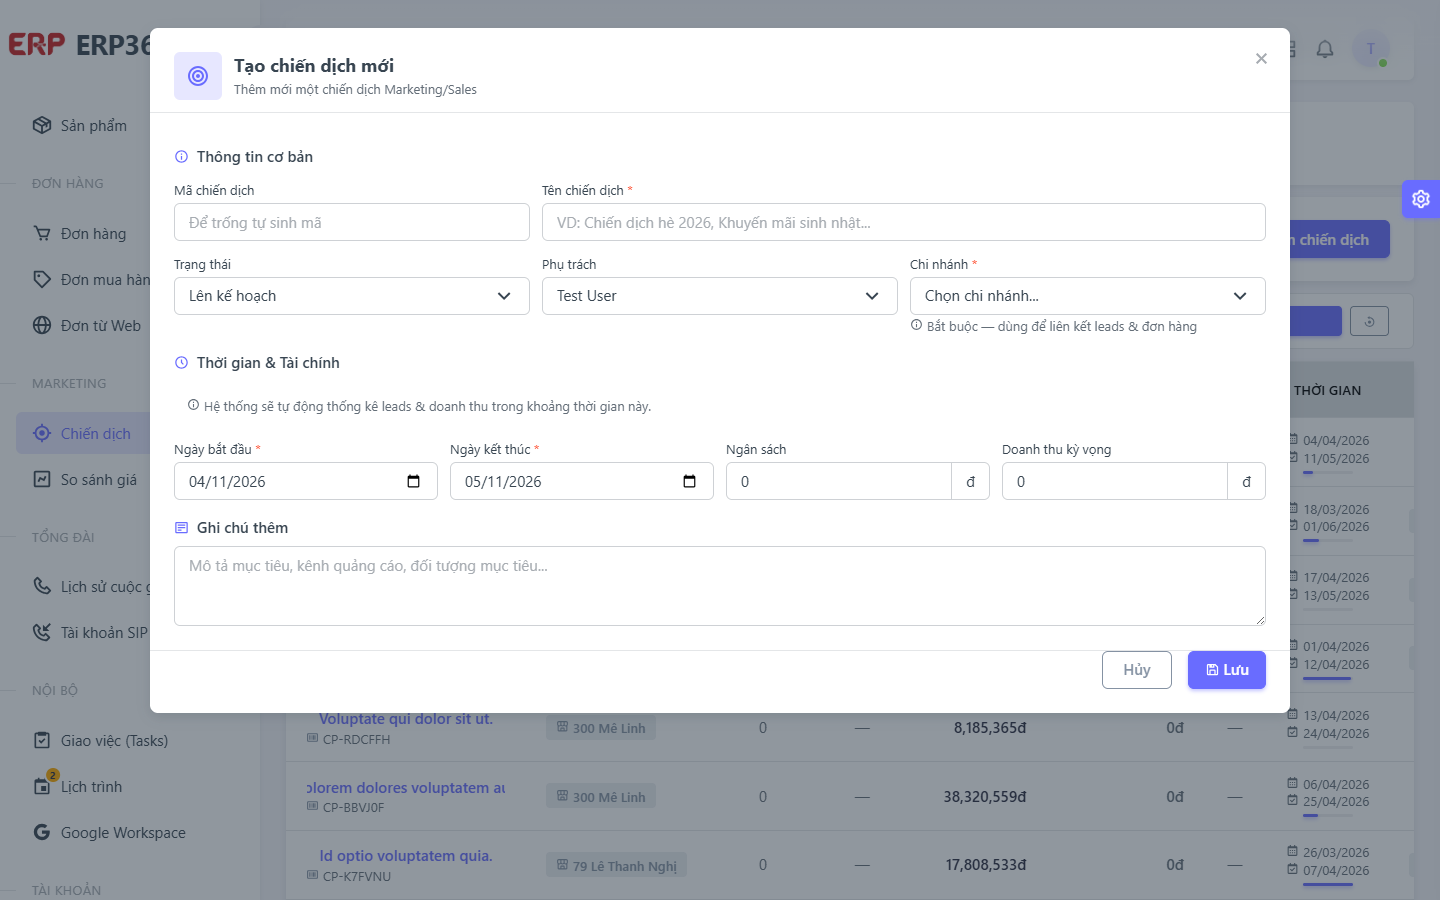This screenshot has height=900, width=1440.
Task: Click the Lịch trình calendar icon
Action: click(x=42, y=786)
